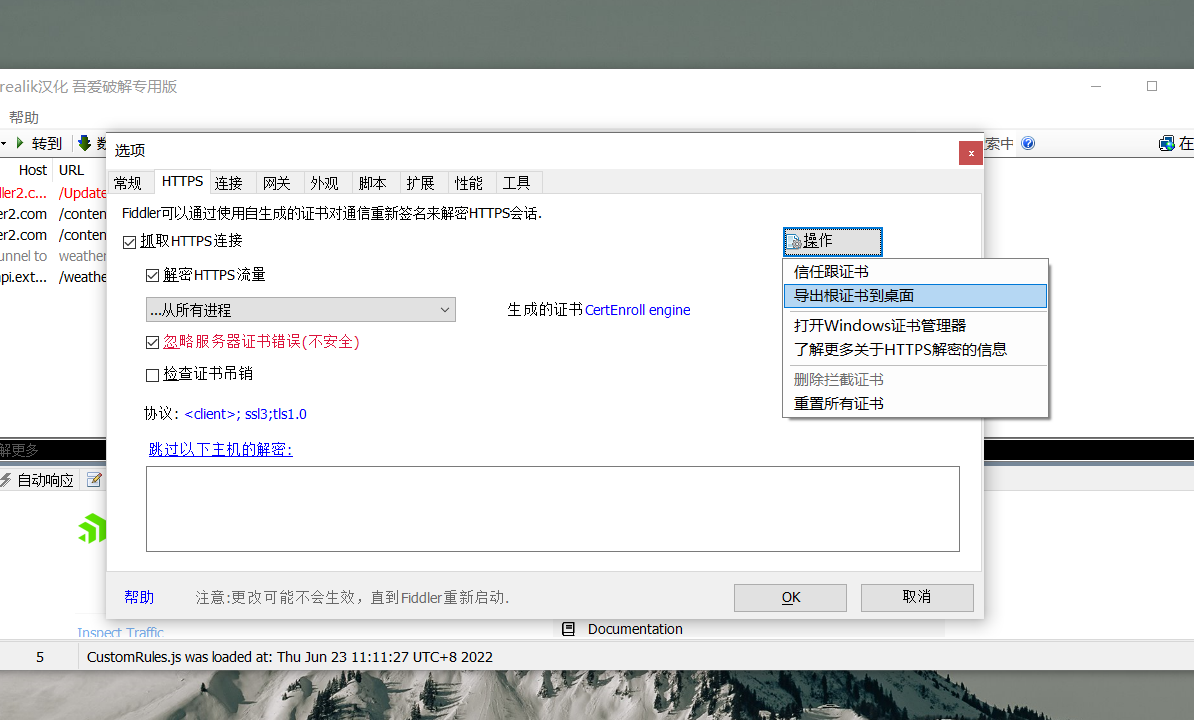Screen dimensions: 1194x720
Task: Uncheck the 解密HTTPS流量 checkbox
Action: (x=153, y=275)
